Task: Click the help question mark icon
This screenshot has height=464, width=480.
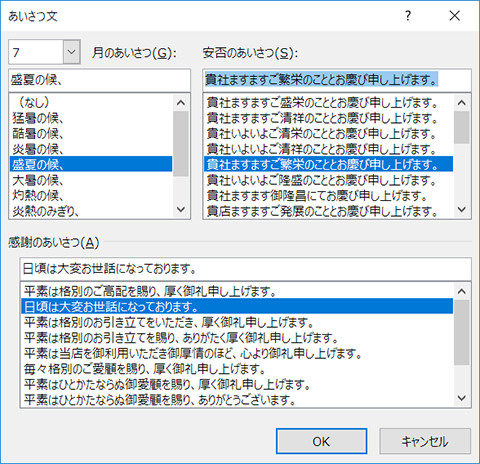Action: 408,16
